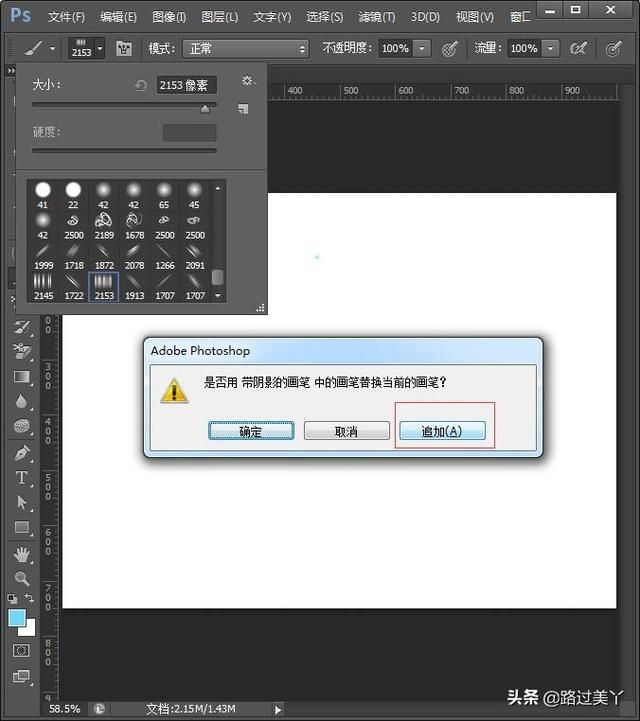This screenshot has width=640, height=721.
Task: Open 3D(D) menu
Action: pyautogui.click(x=425, y=17)
